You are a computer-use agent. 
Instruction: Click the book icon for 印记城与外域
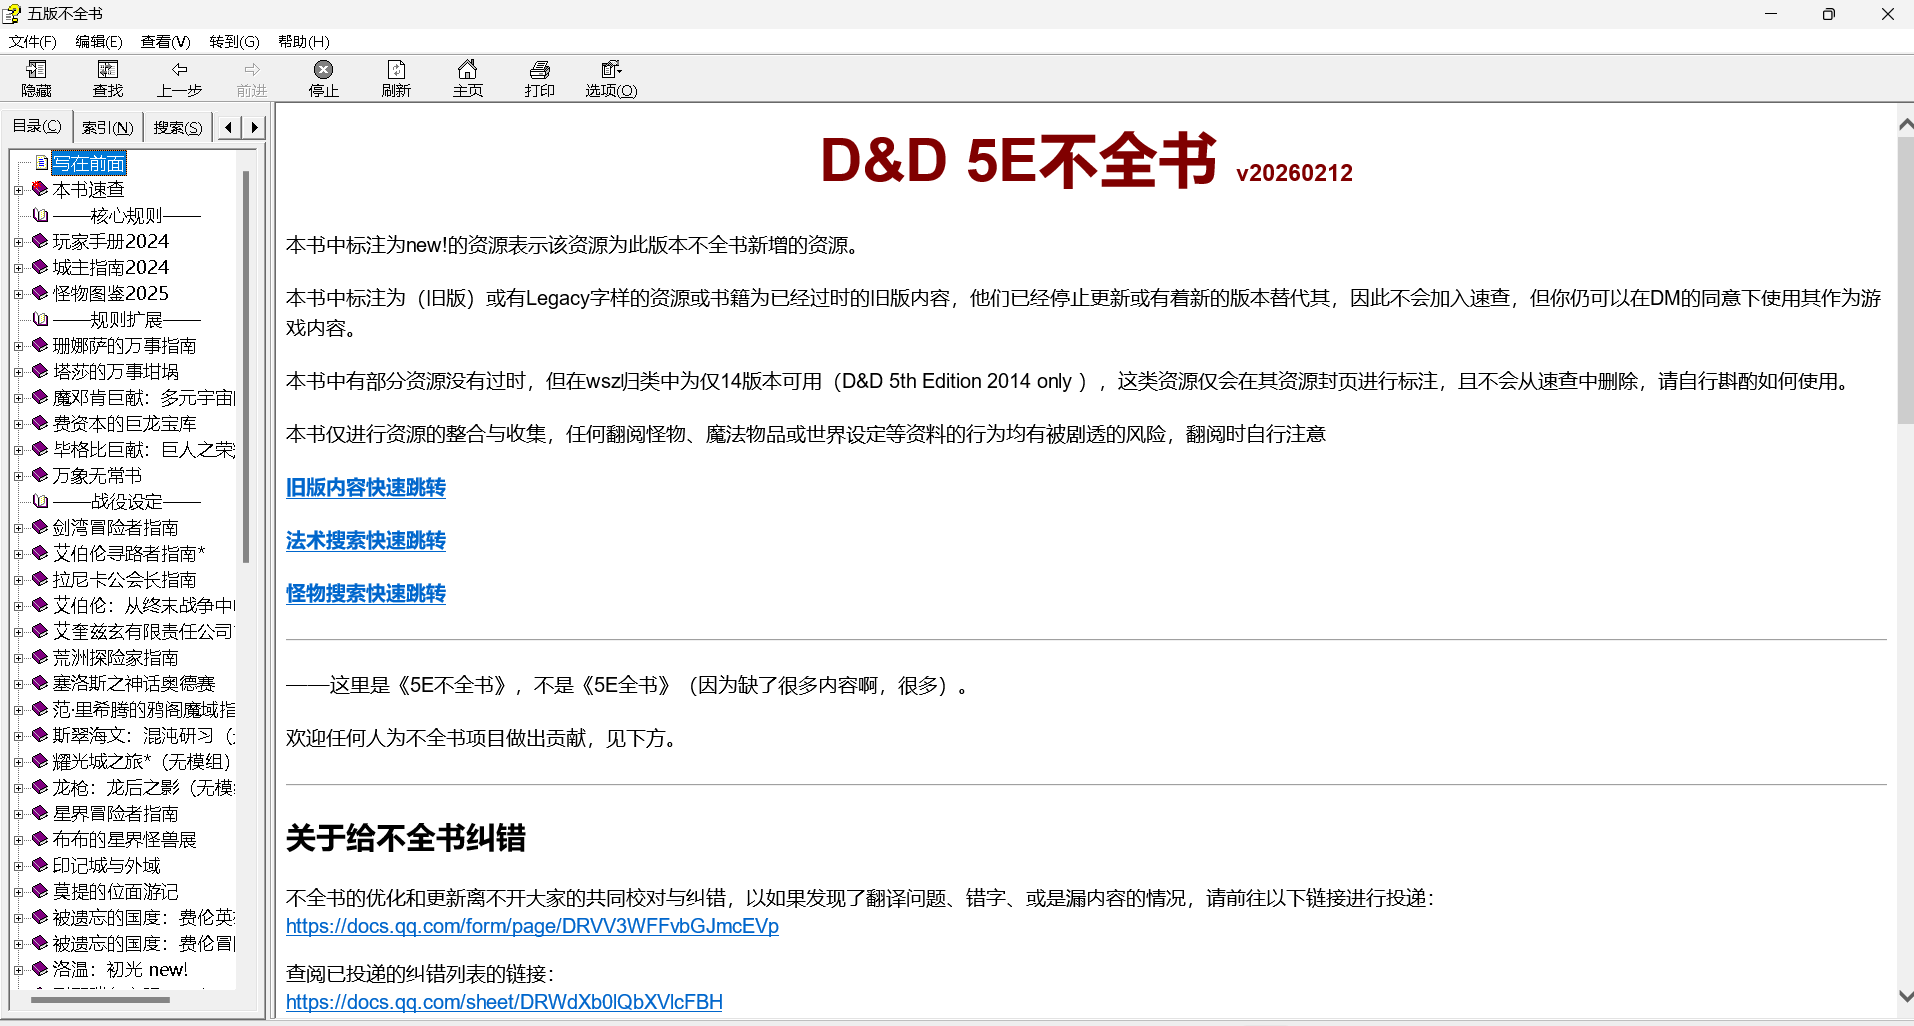click(x=40, y=865)
